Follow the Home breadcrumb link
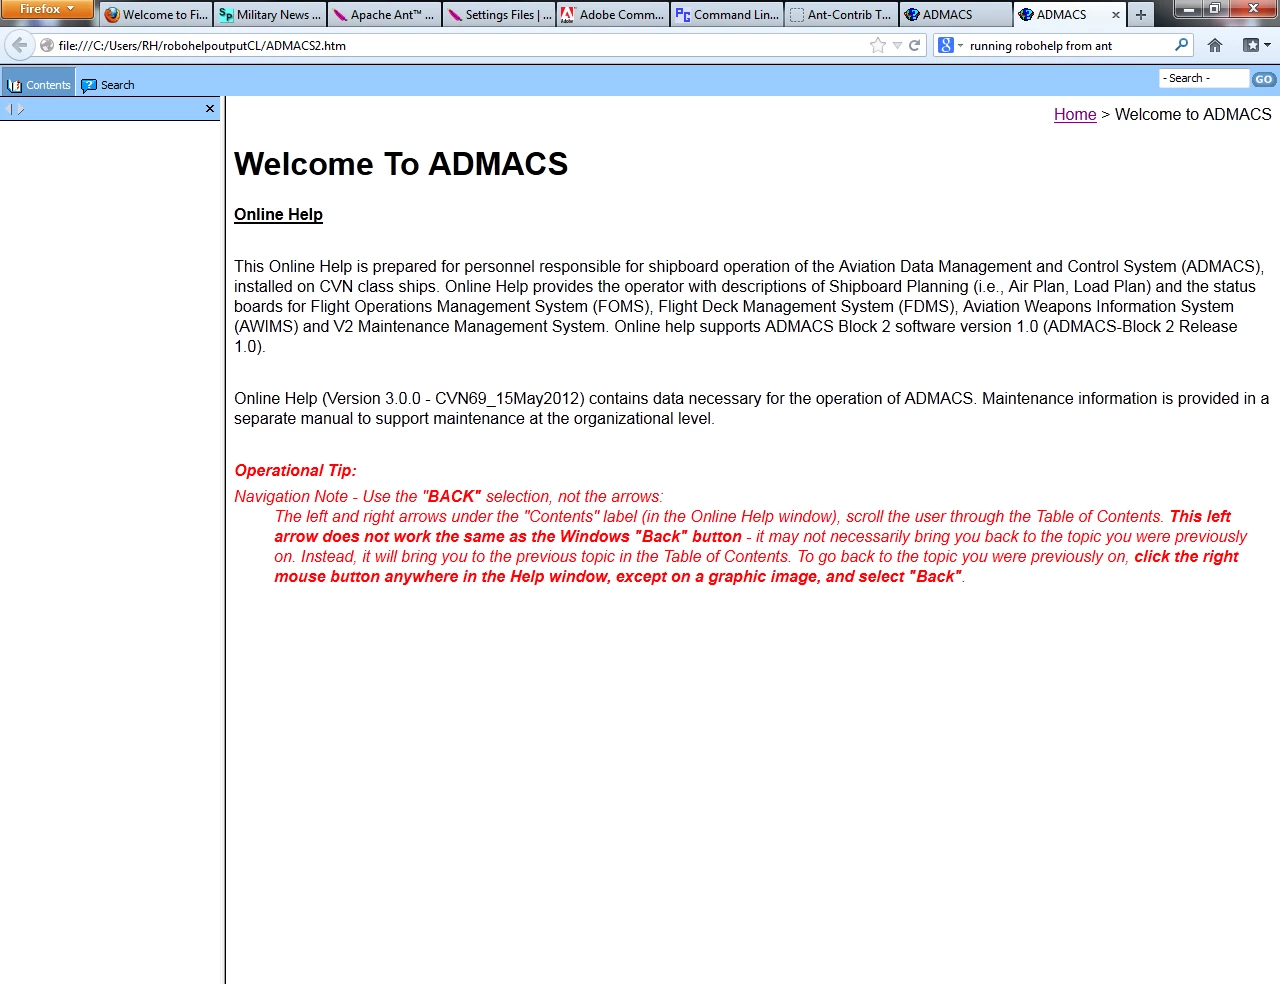This screenshot has height=984, width=1280. [1075, 114]
